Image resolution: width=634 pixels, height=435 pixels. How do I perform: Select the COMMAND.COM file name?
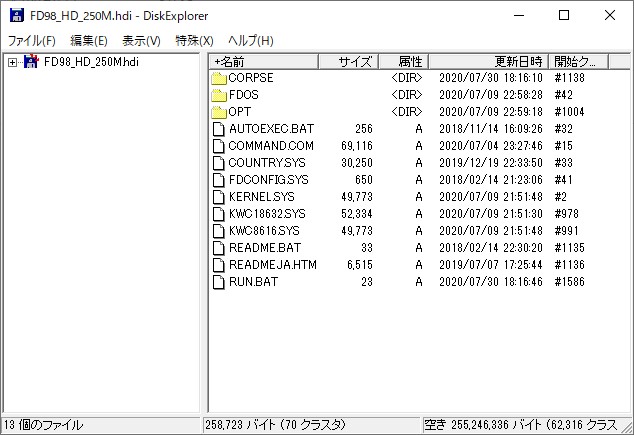coord(271,146)
